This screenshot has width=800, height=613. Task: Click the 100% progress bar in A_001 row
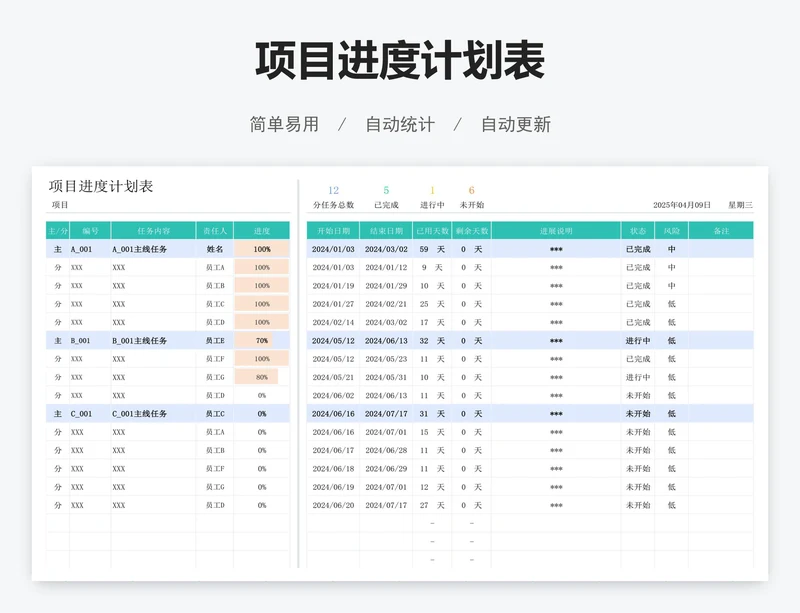click(x=262, y=249)
